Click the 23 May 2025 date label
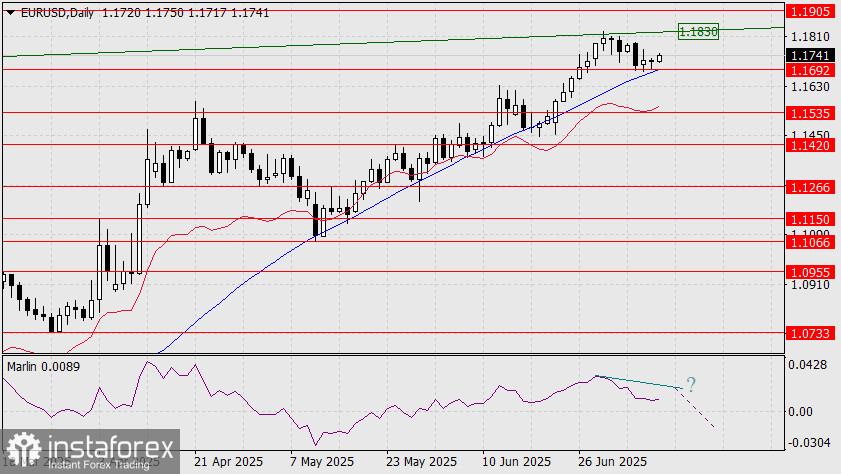The height and width of the screenshot is (474, 841). pyautogui.click(x=422, y=462)
